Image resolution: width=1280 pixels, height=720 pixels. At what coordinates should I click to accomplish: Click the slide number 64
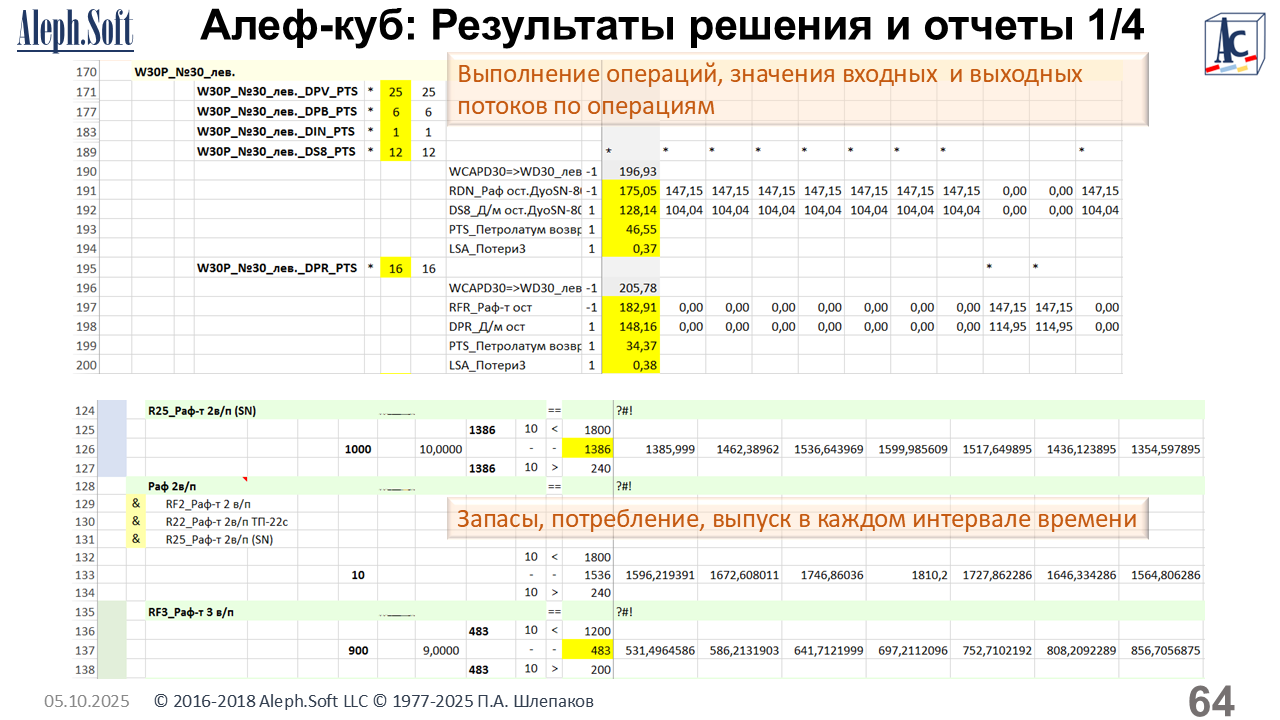pos(1210,701)
